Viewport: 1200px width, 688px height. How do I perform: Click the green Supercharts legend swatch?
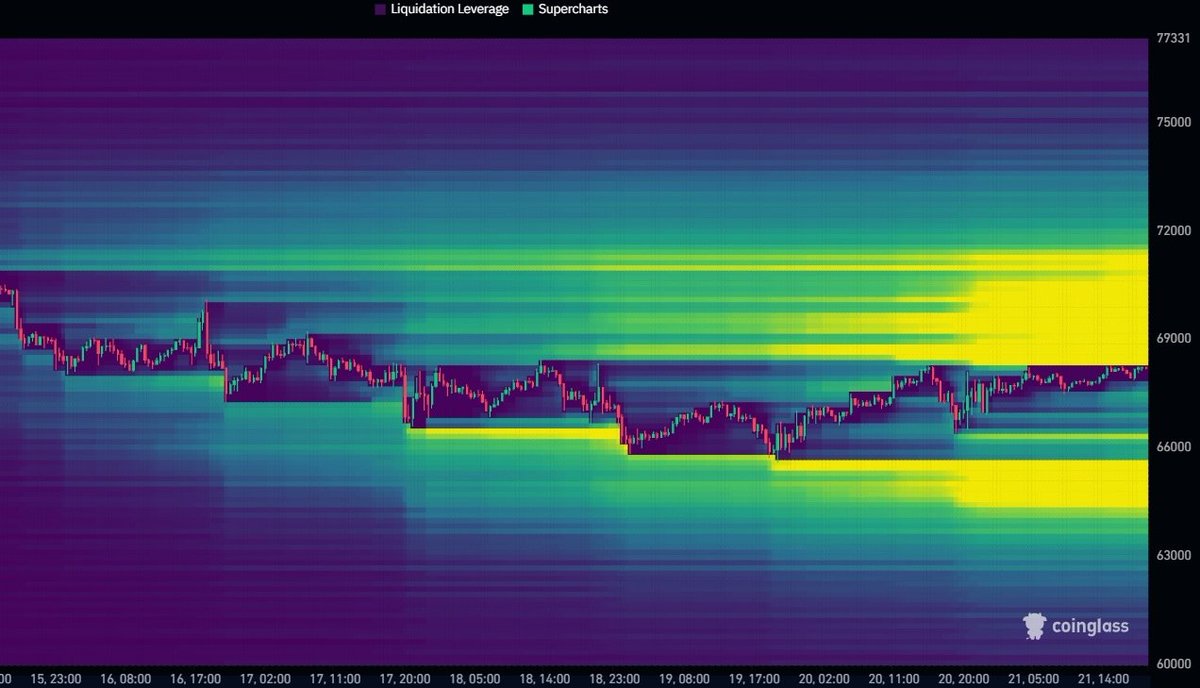(526, 9)
